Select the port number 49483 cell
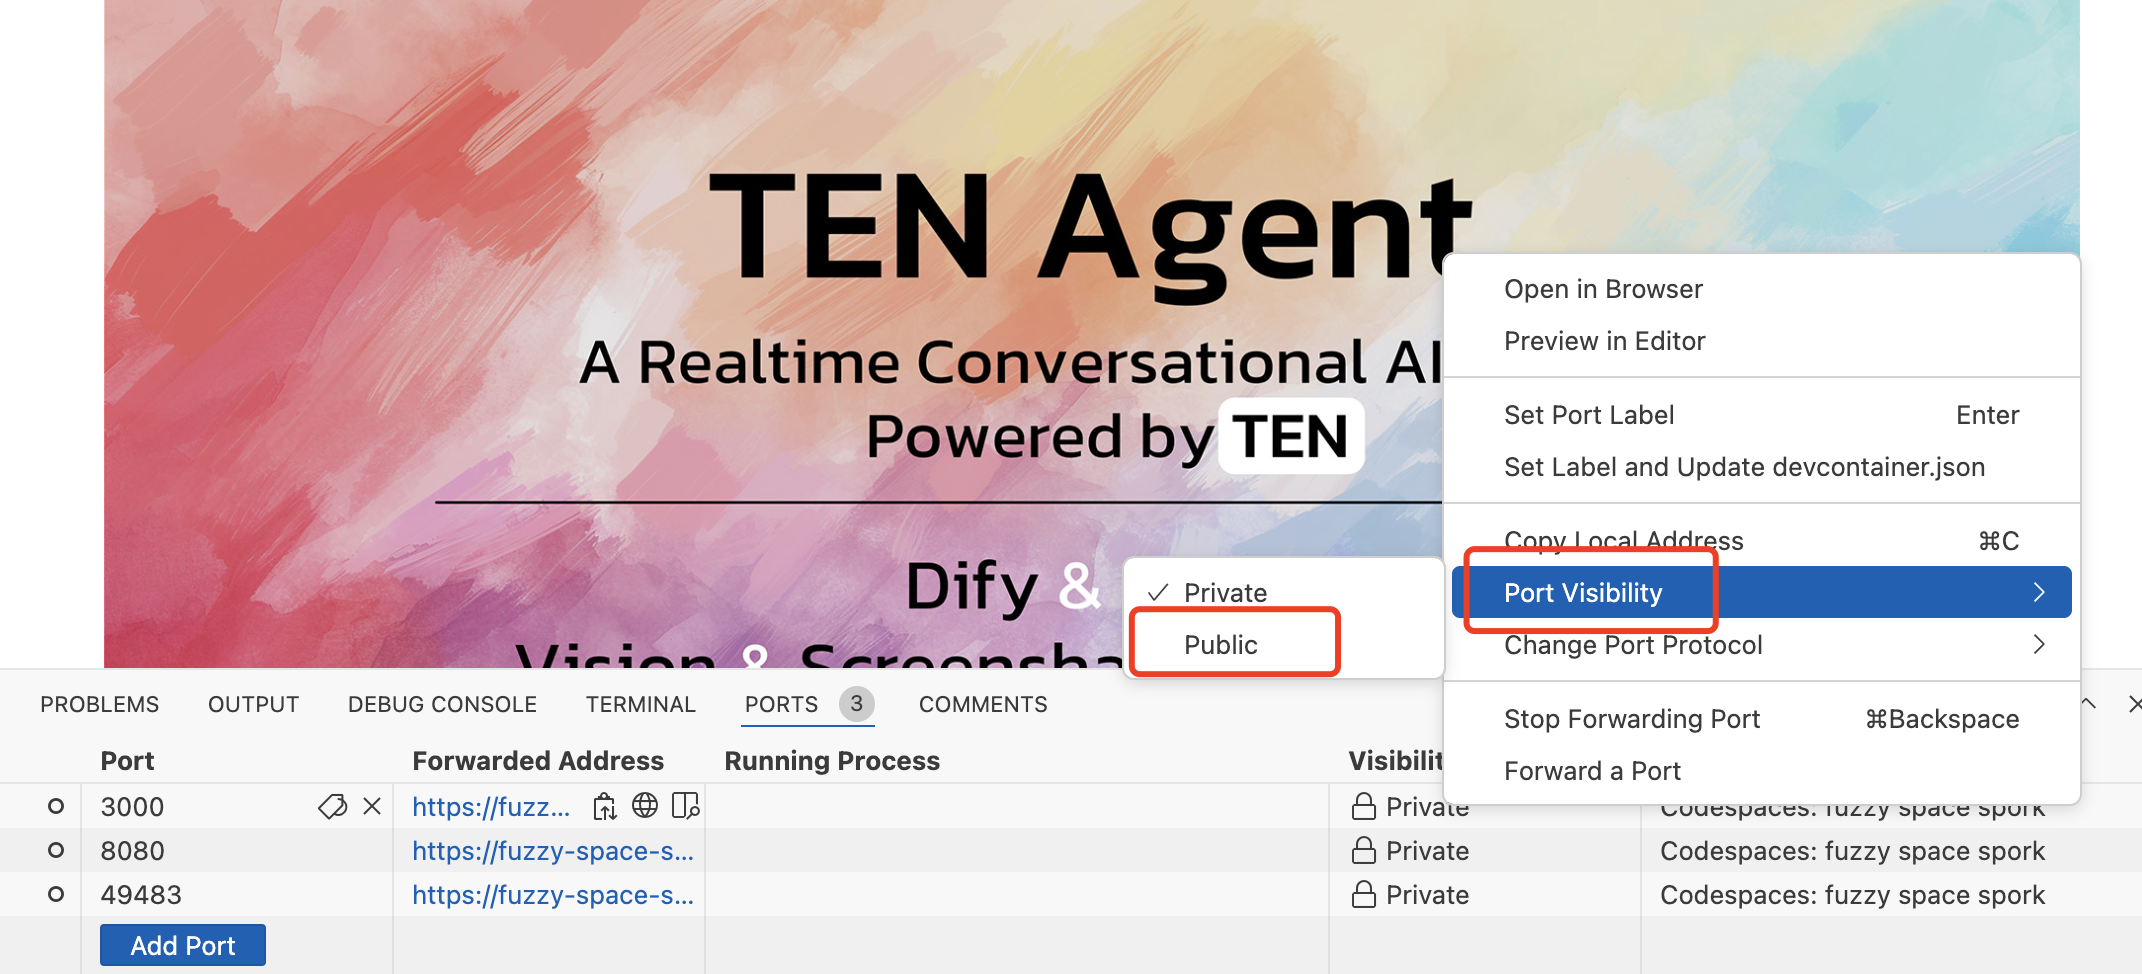The image size is (2142, 974). click(x=141, y=894)
